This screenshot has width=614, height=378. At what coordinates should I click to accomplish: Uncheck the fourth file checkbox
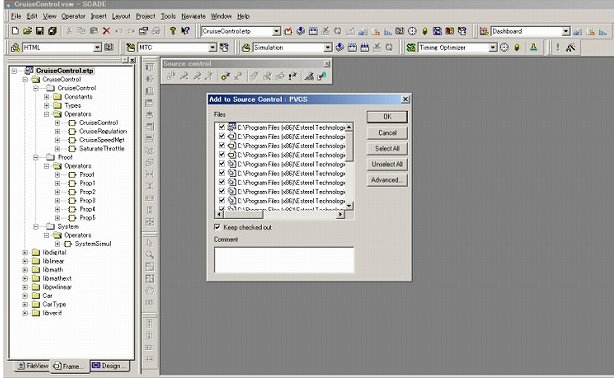[x=222, y=155]
